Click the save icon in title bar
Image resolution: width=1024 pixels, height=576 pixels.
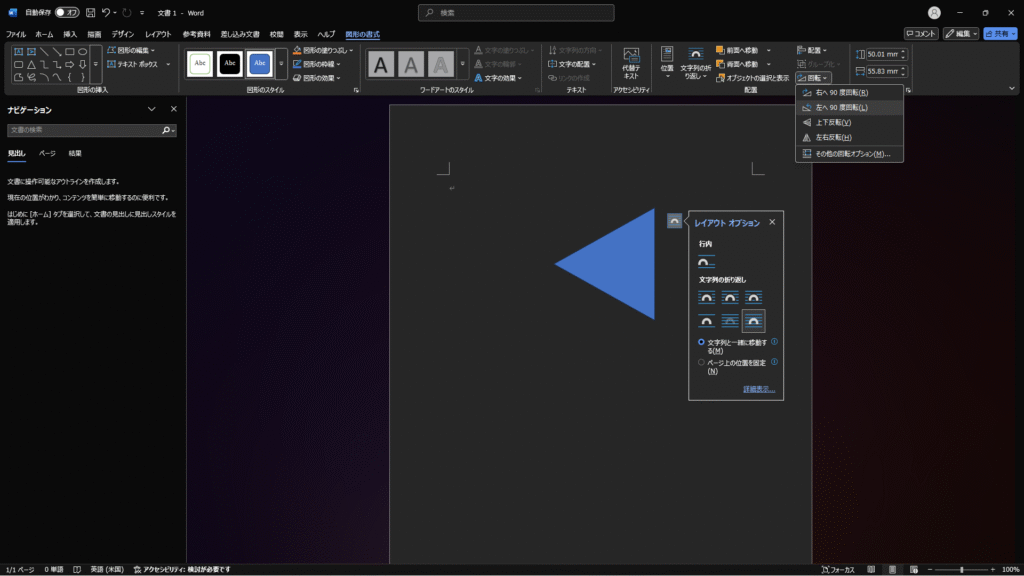tap(90, 12)
